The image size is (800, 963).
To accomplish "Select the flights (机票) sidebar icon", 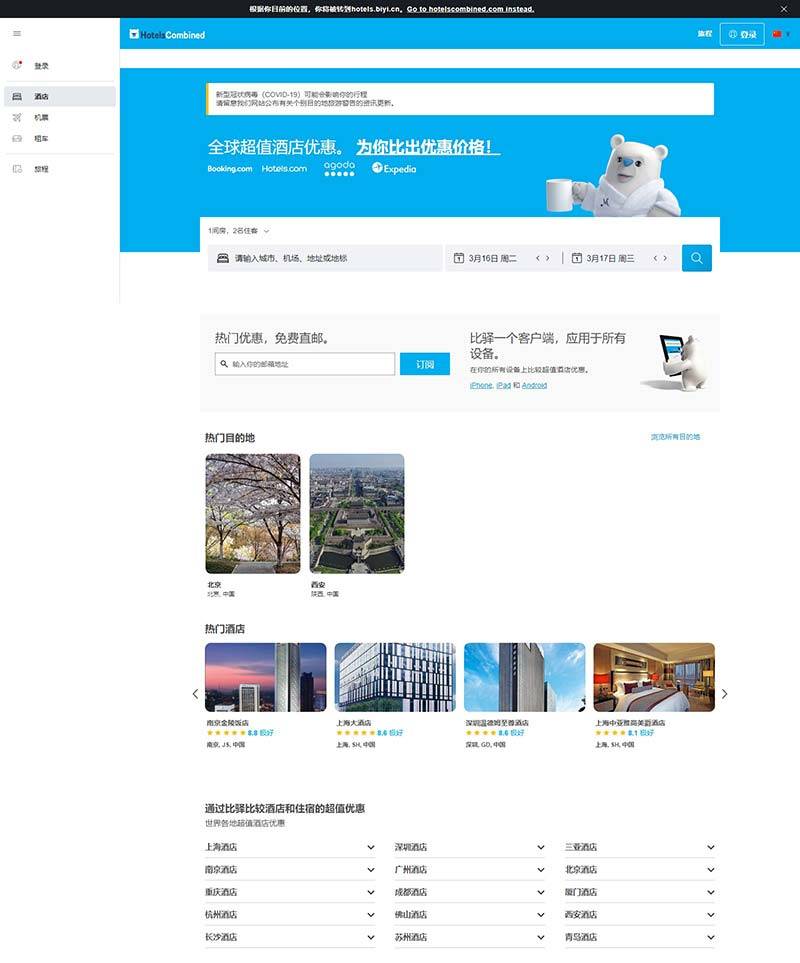I will [17, 117].
